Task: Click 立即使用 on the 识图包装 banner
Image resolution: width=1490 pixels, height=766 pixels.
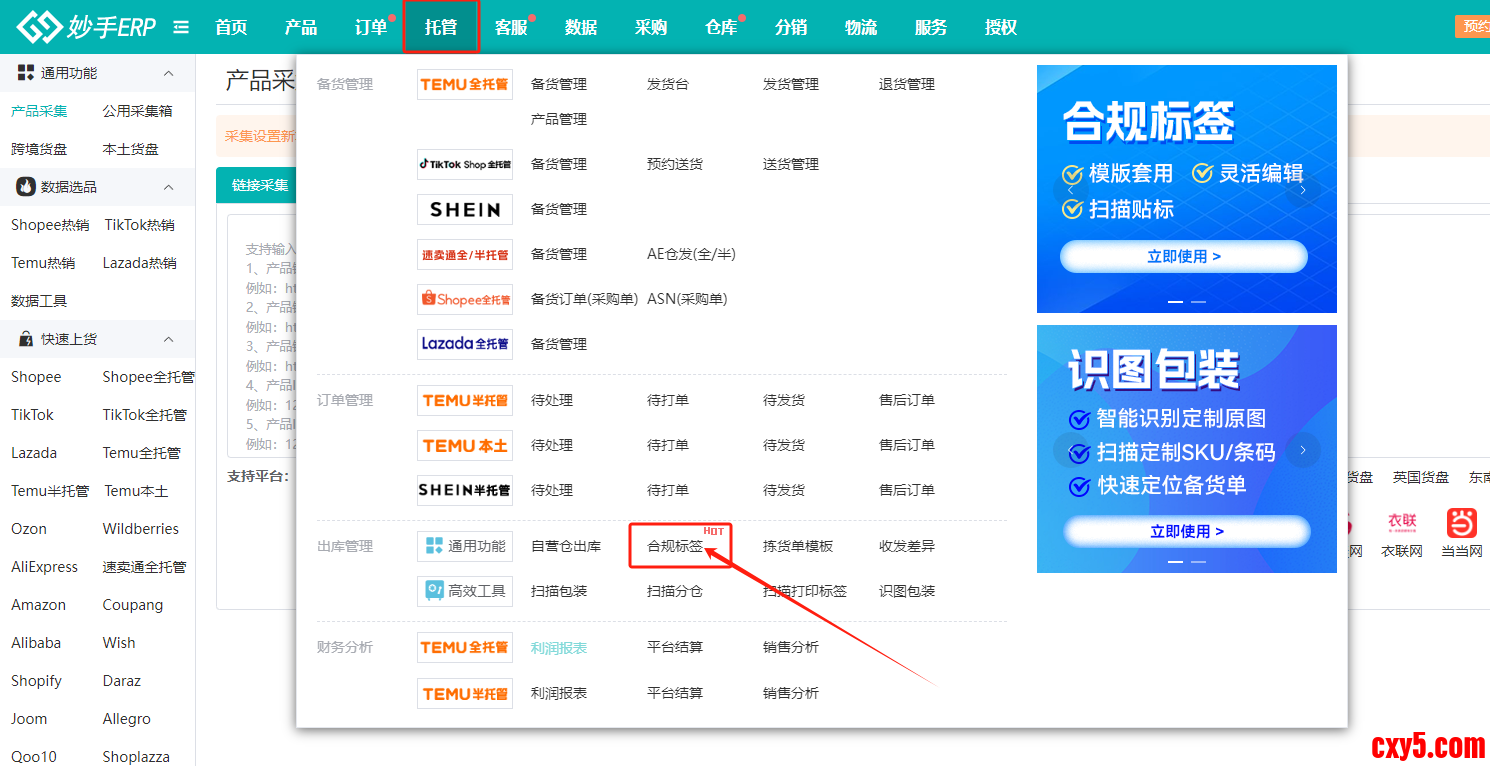Action: click(1187, 531)
